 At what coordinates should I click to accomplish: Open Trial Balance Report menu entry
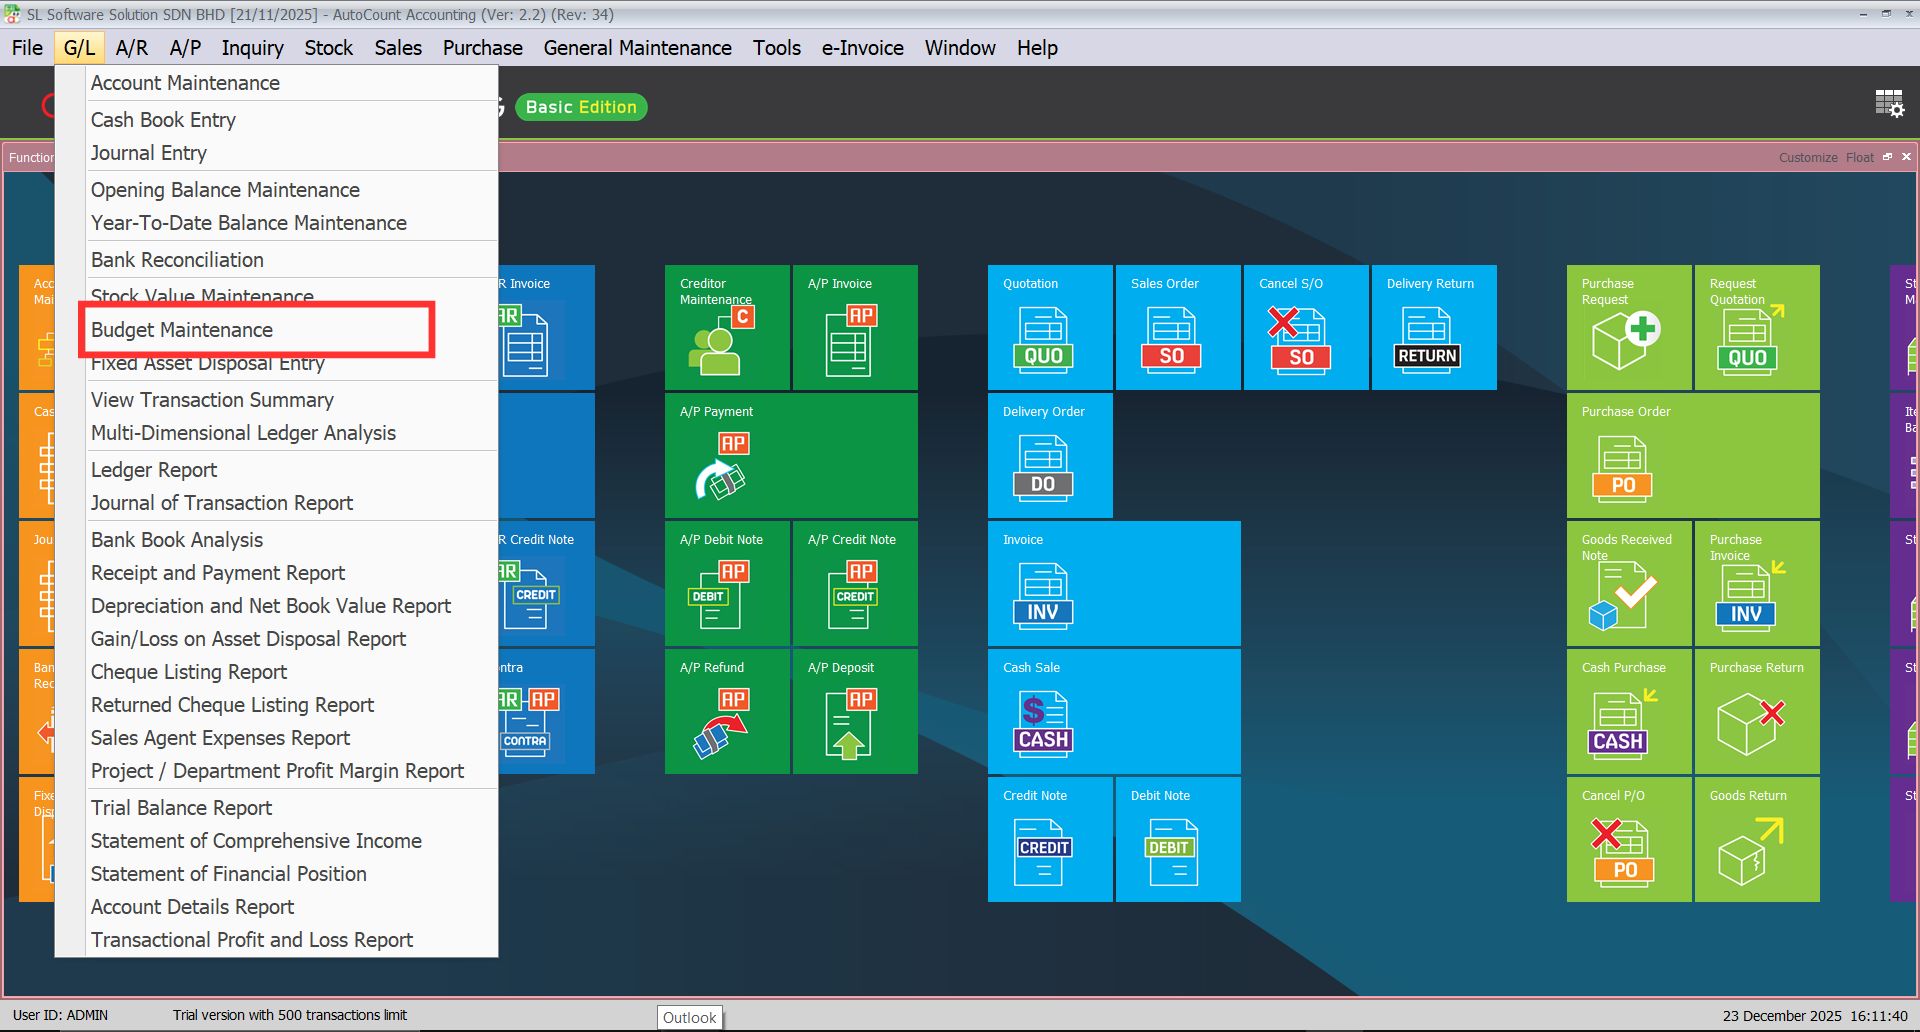(x=181, y=808)
